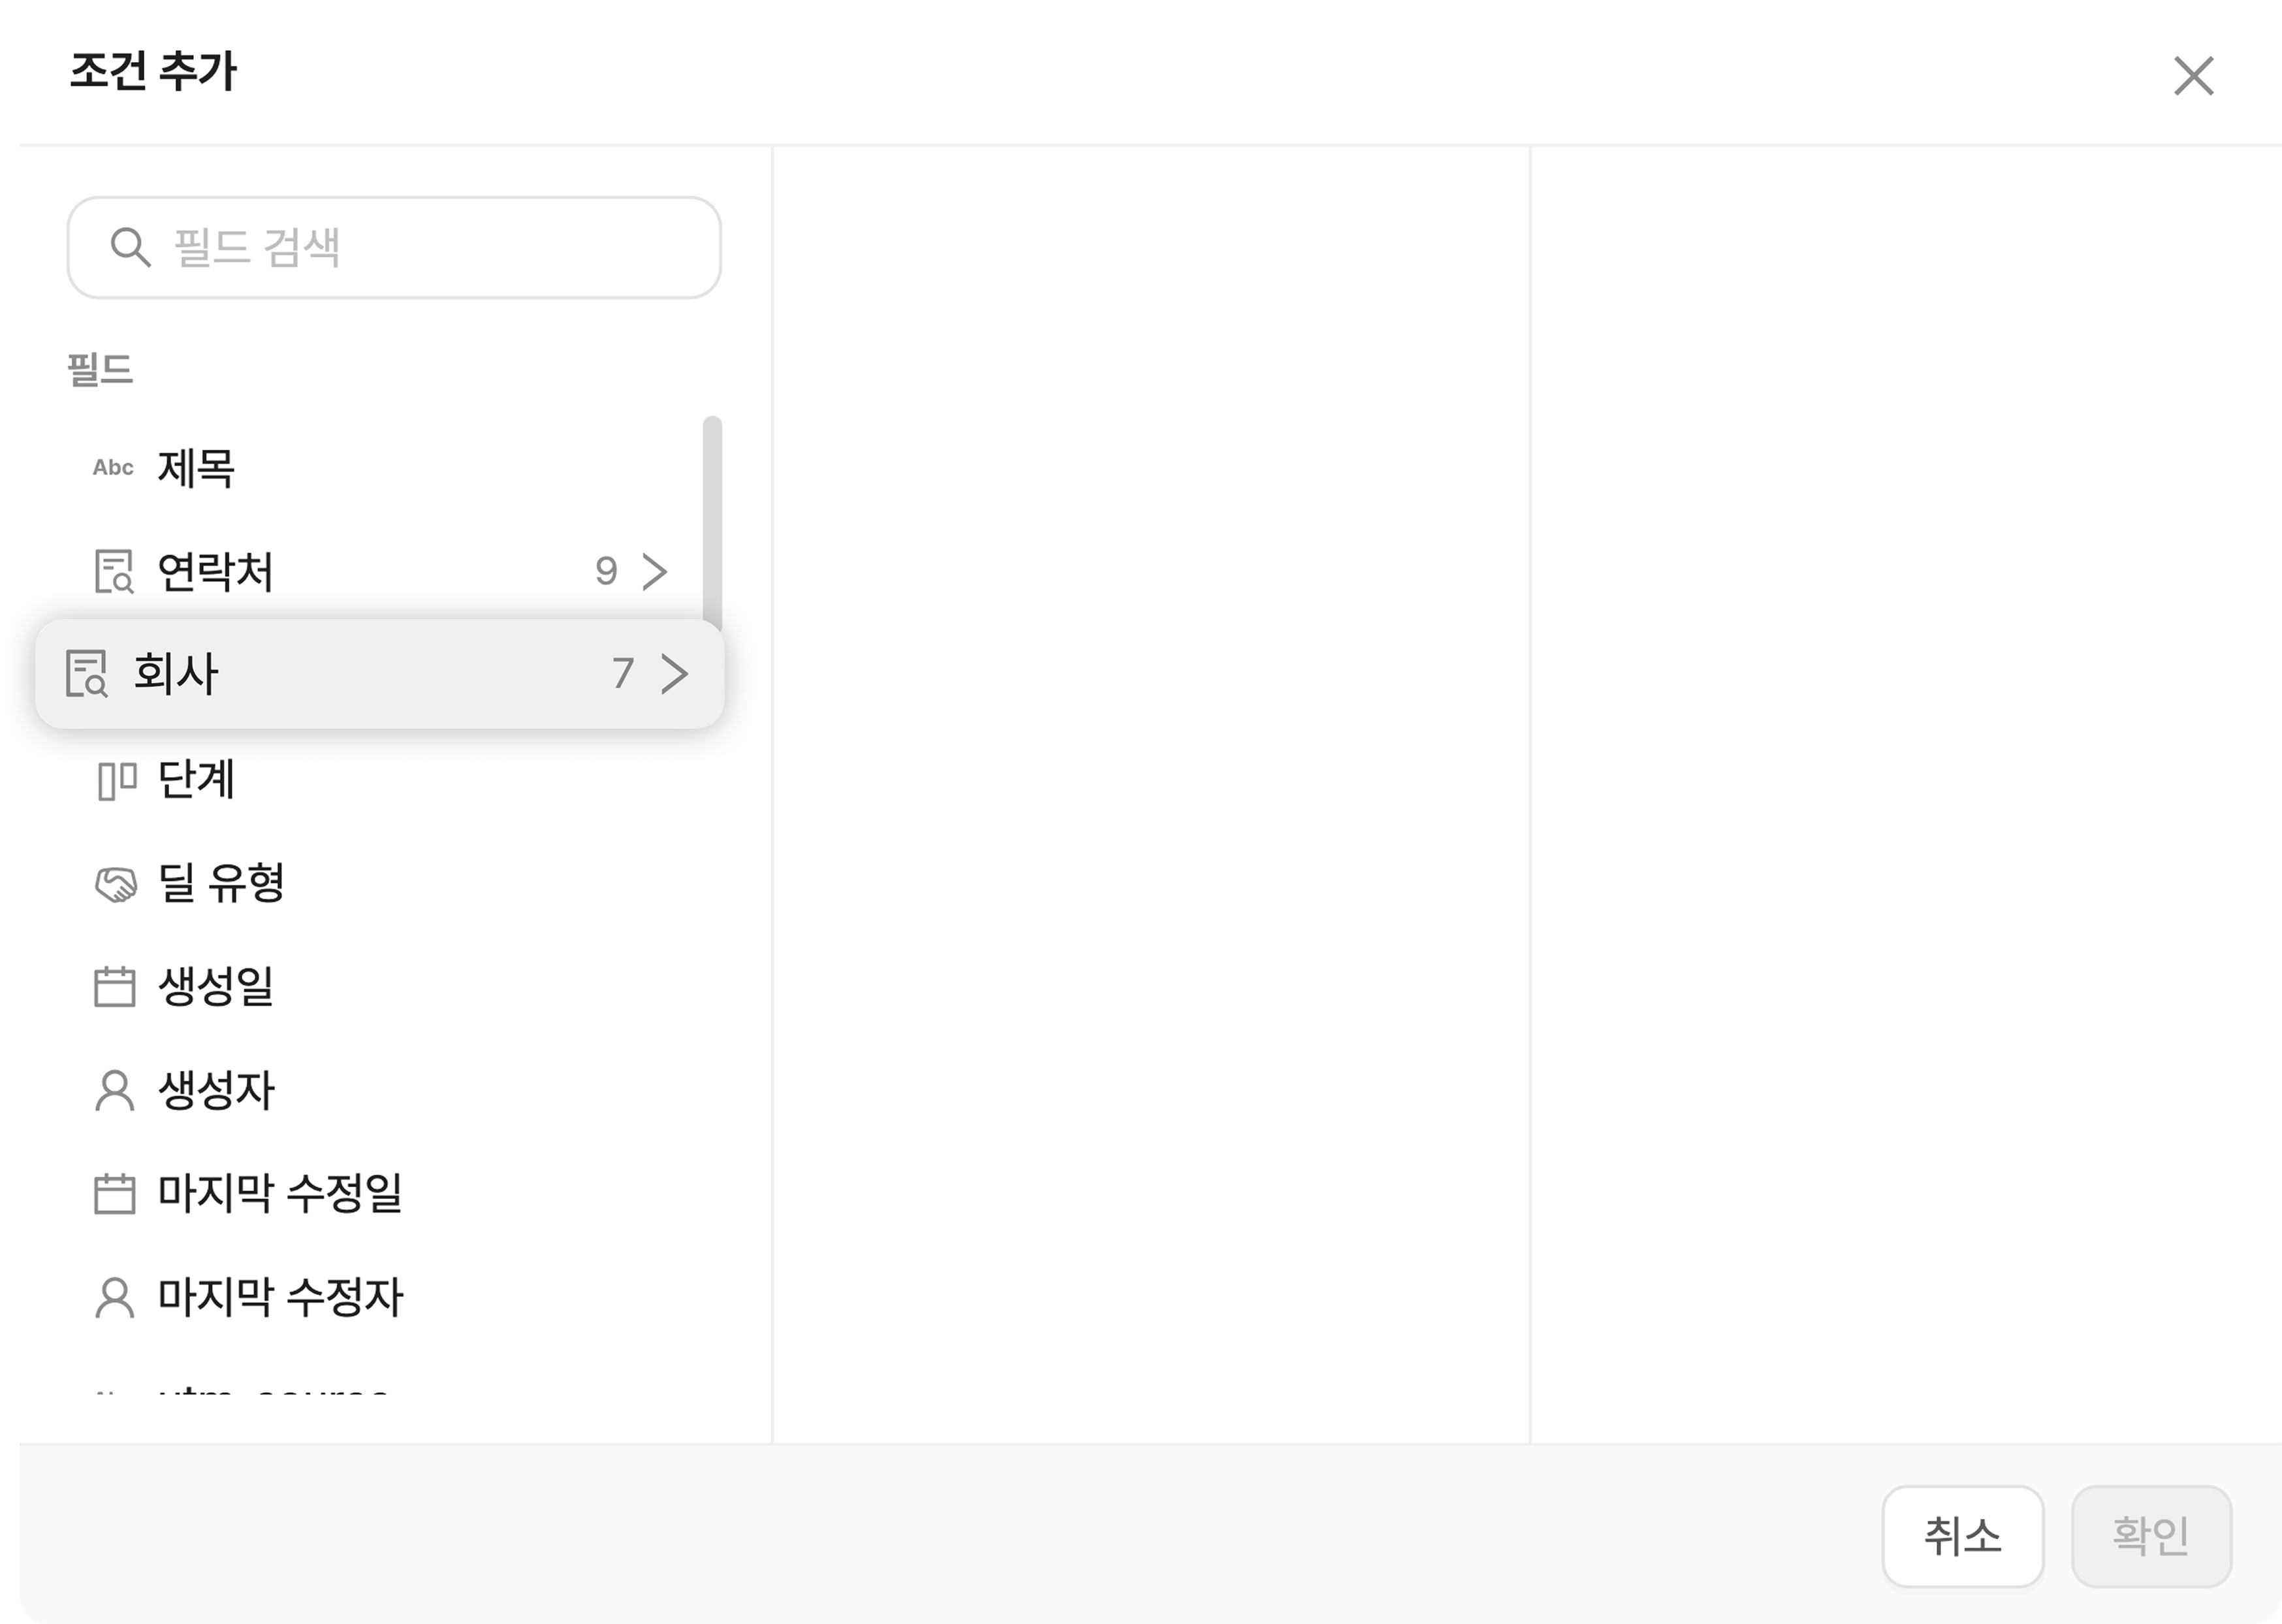The width and height of the screenshot is (2282, 1624).
Task: Expand the 연락처 submenu chevron
Action: [655, 571]
